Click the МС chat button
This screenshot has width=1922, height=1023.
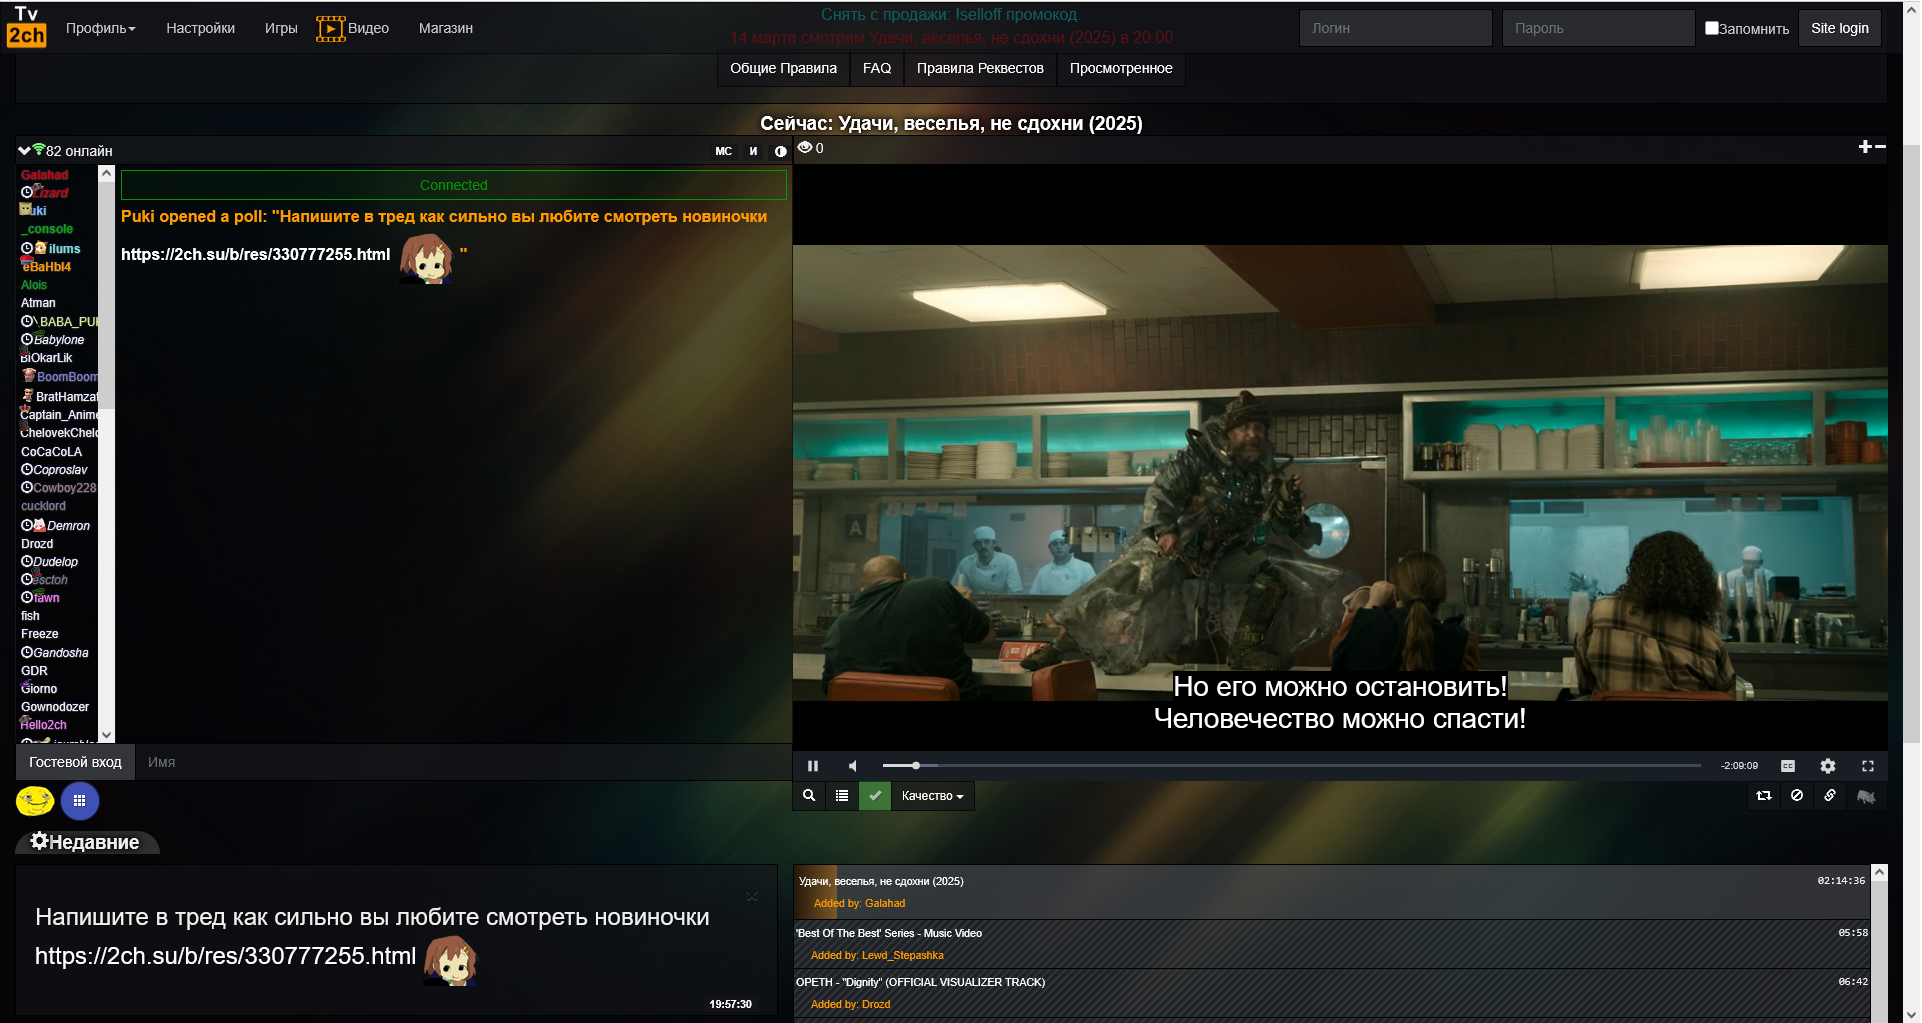point(723,151)
